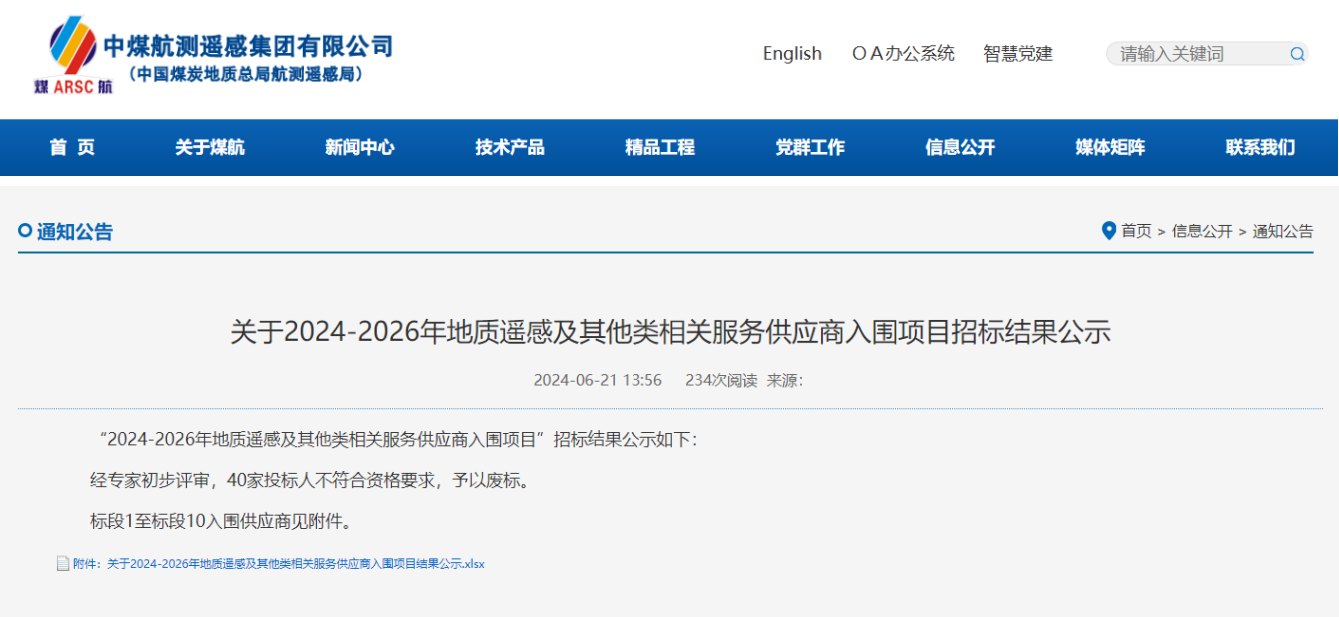Click the article title about 招标结果公示
1339x617 pixels.
[670, 332]
